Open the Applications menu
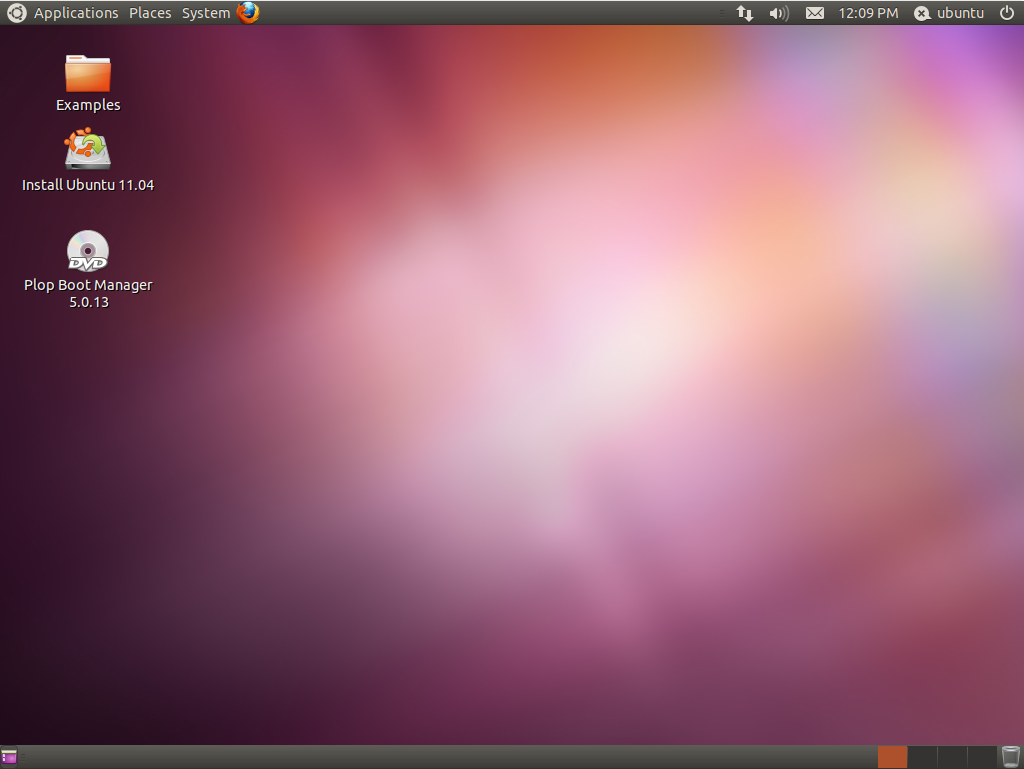1024x769 pixels. 76,13
